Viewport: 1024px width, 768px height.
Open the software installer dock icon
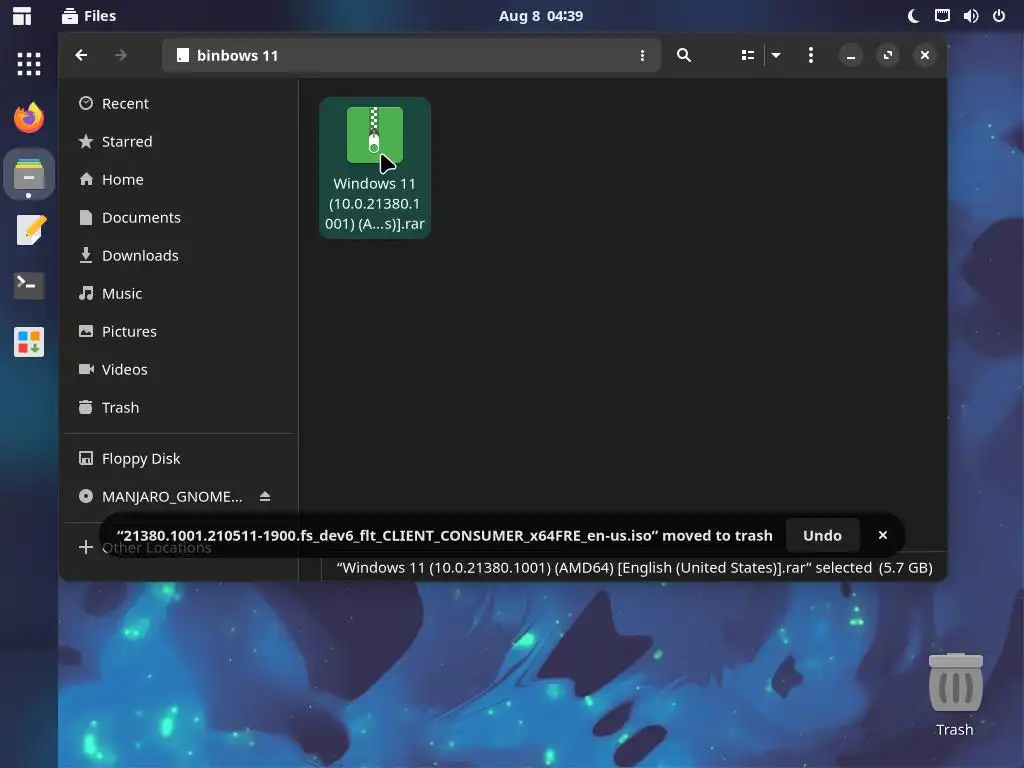pos(29,342)
